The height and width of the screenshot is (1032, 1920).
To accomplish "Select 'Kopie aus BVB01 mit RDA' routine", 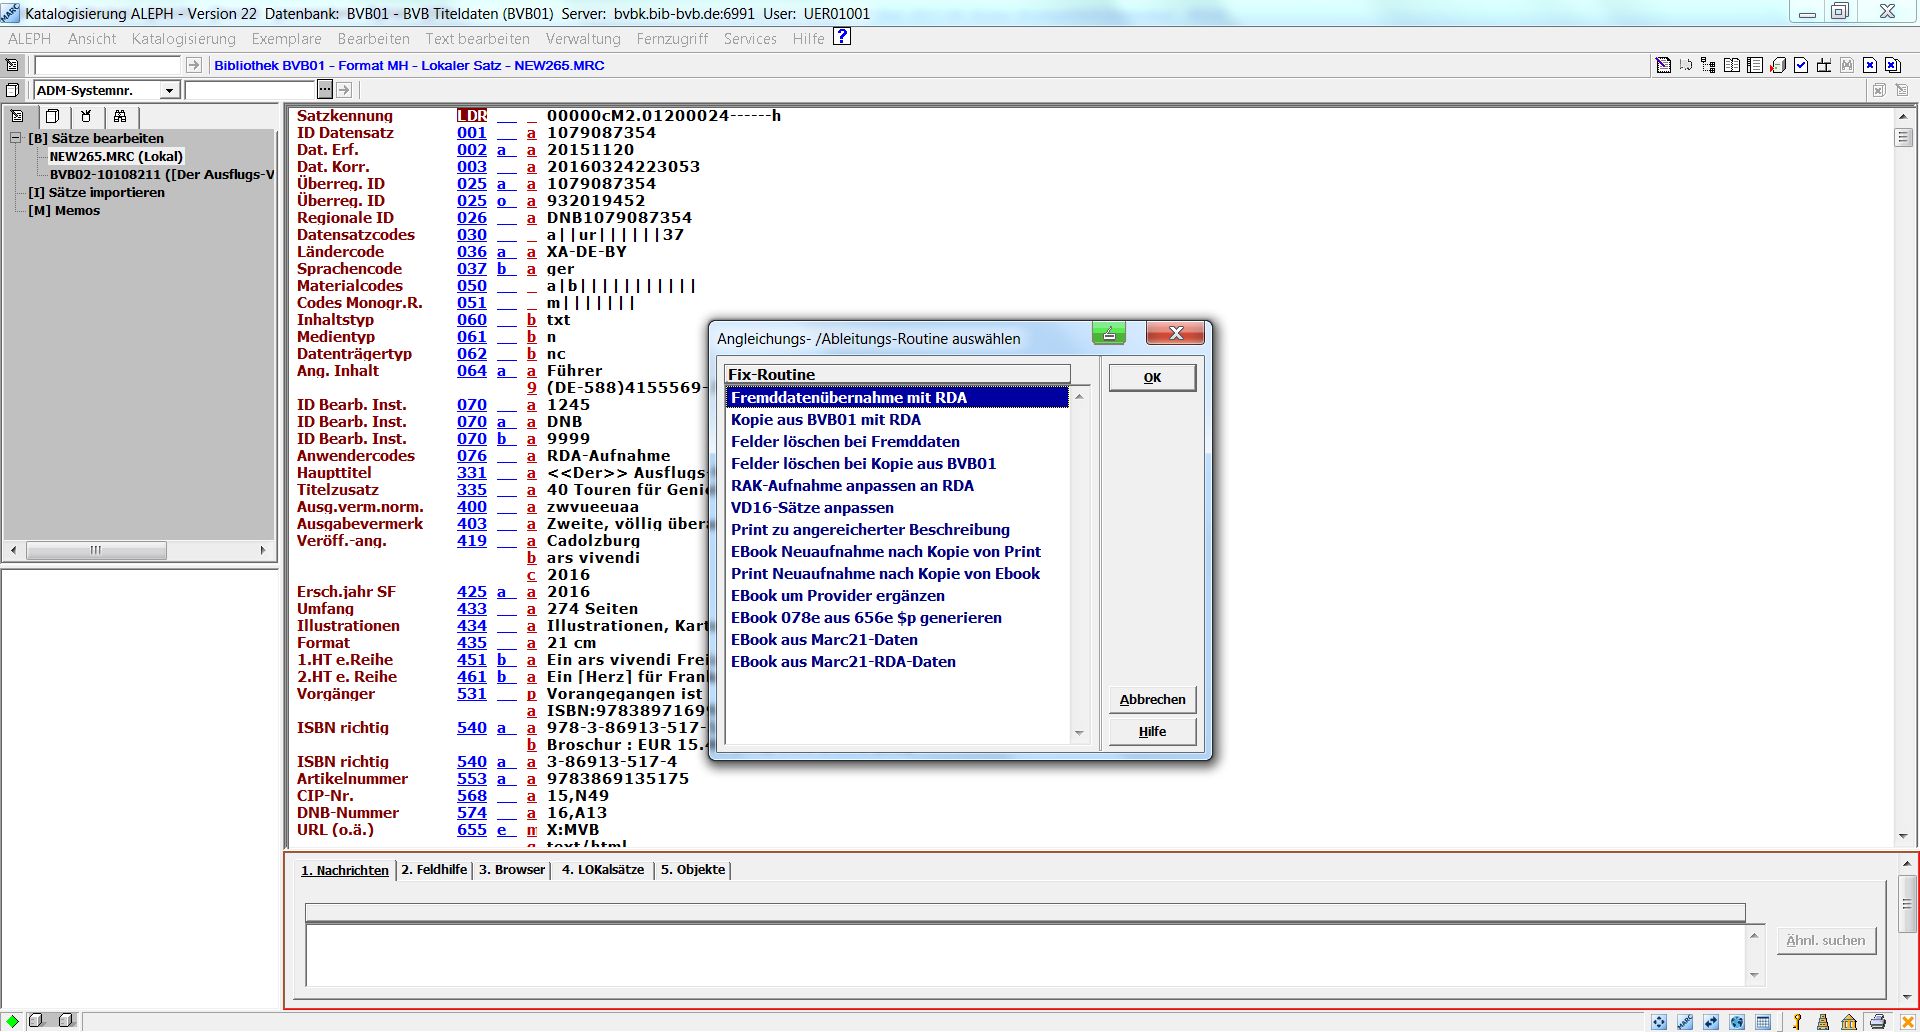I will point(825,420).
